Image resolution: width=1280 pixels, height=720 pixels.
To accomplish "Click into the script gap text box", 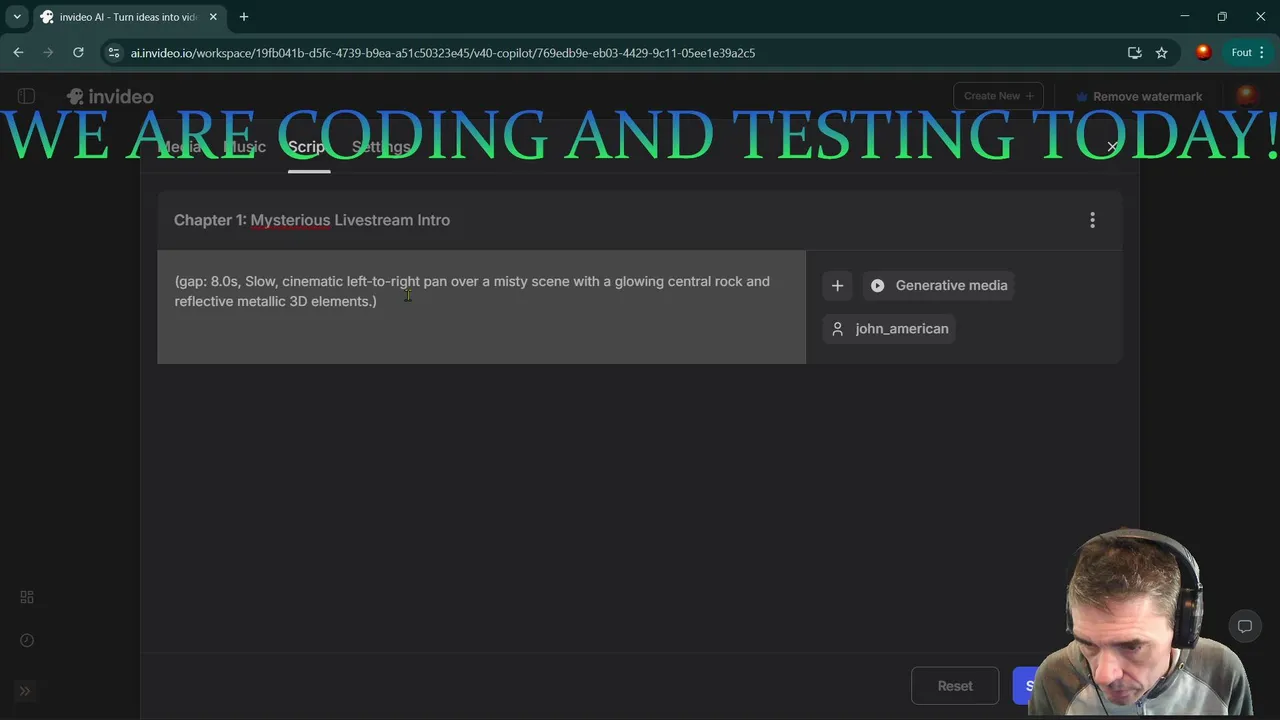I will coord(481,306).
